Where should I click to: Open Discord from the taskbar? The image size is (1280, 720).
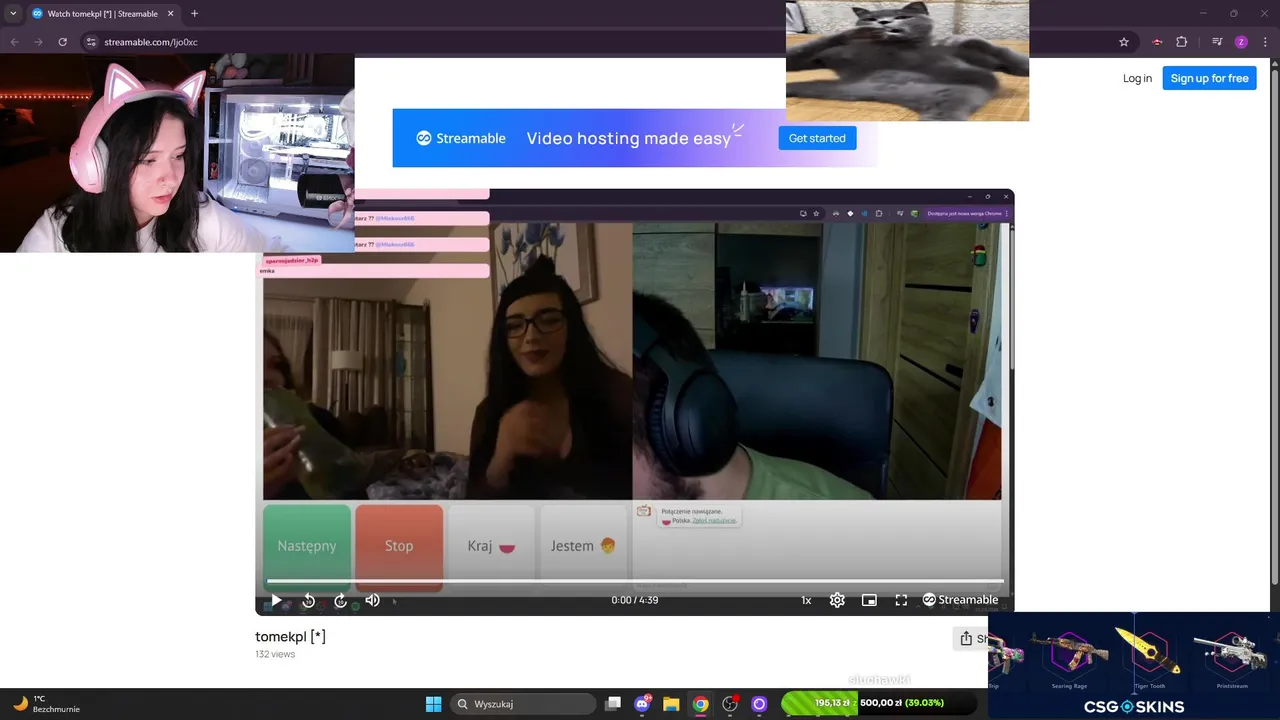click(643, 704)
